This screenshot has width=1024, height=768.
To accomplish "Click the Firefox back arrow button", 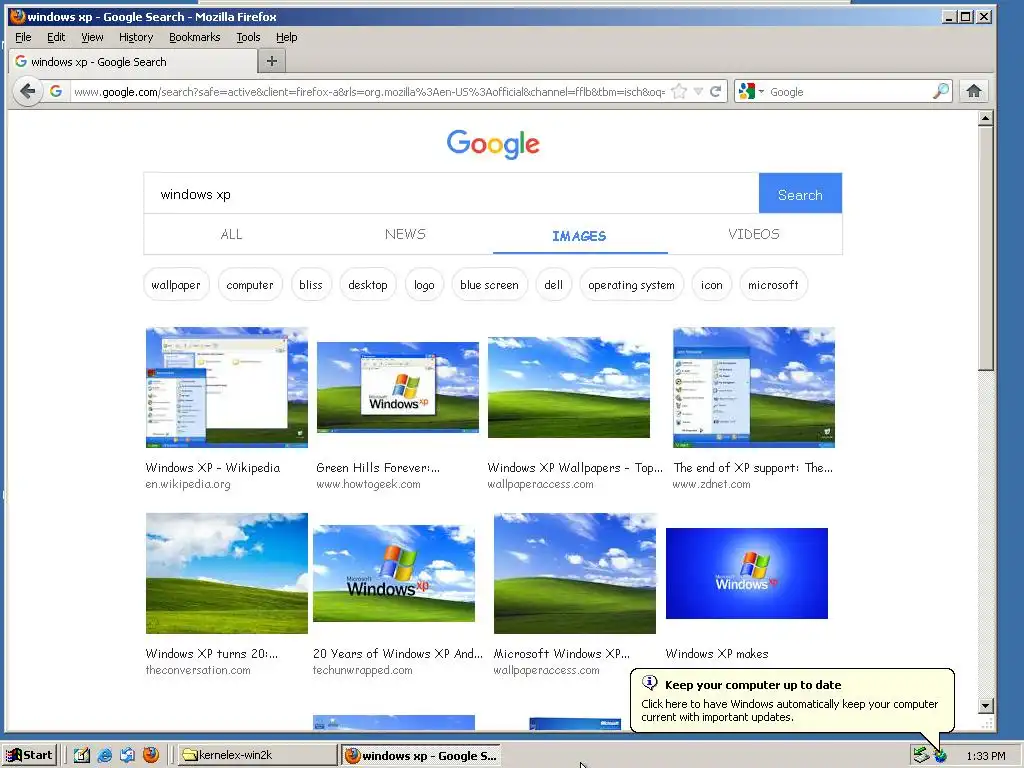I will point(27,91).
